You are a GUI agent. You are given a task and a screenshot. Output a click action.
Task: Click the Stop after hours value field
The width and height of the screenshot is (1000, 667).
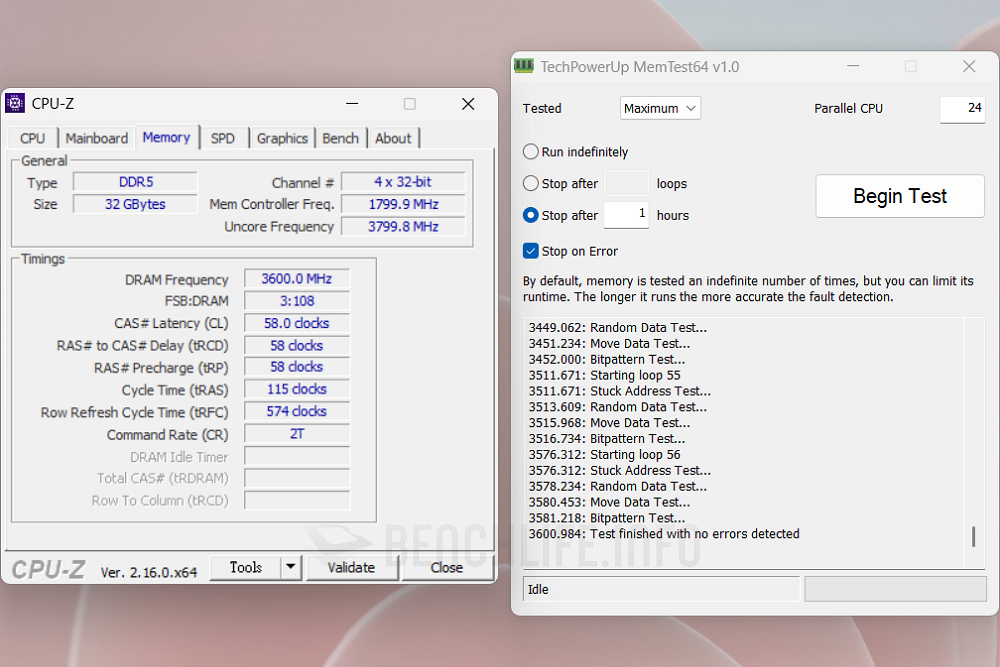pyautogui.click(x=626, y=214)
